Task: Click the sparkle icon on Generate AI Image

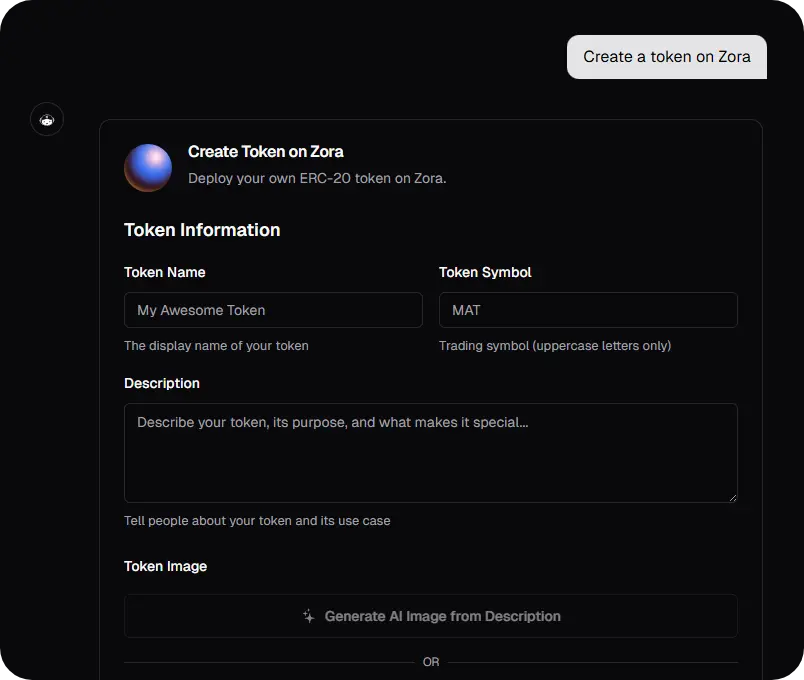Action: click(x=308, y=616)
